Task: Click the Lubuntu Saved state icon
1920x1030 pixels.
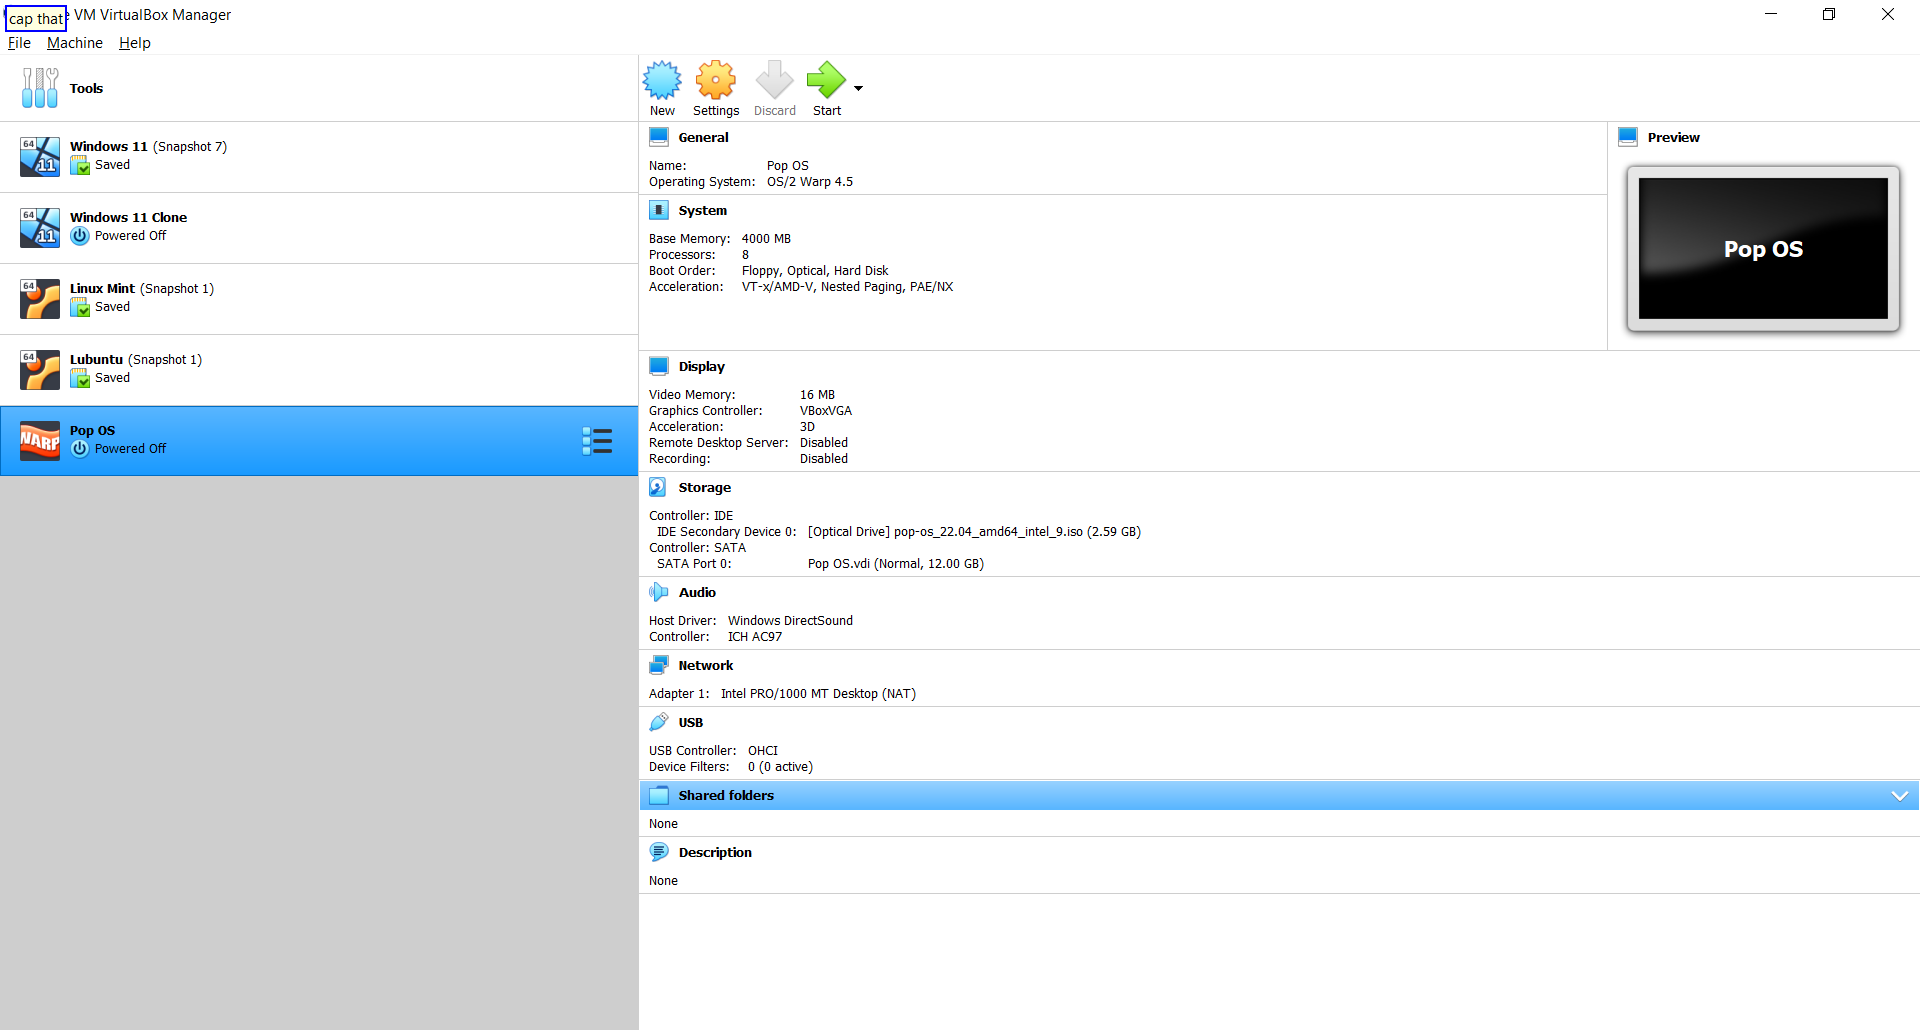Action: pyautogui.click(x=80, y=379)
